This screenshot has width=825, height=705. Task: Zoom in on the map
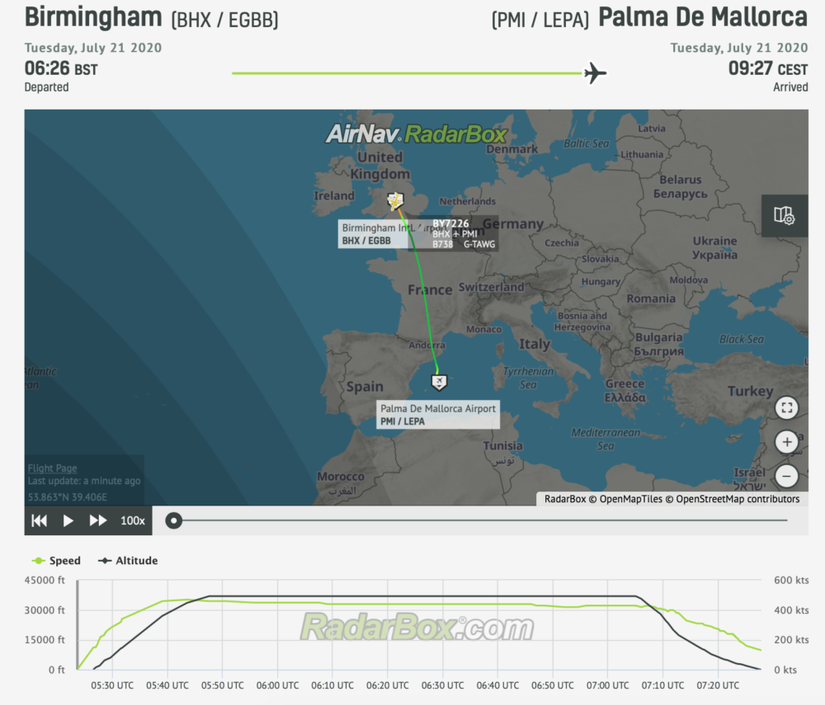pos(787,442)
